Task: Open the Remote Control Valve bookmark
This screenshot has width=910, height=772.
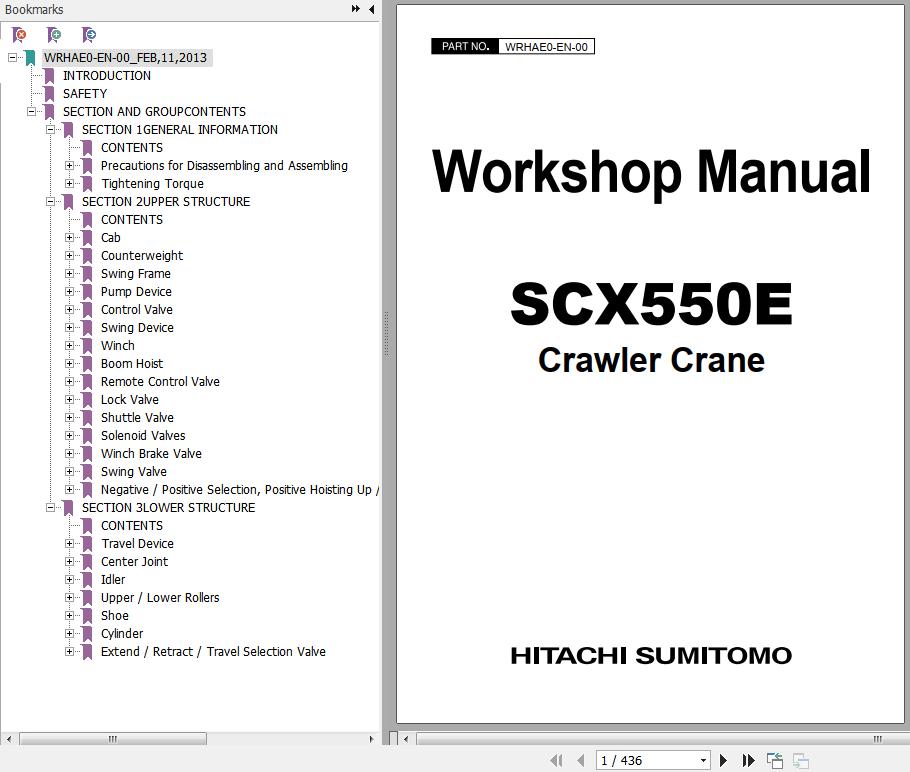Action: (x=160, y=381)
